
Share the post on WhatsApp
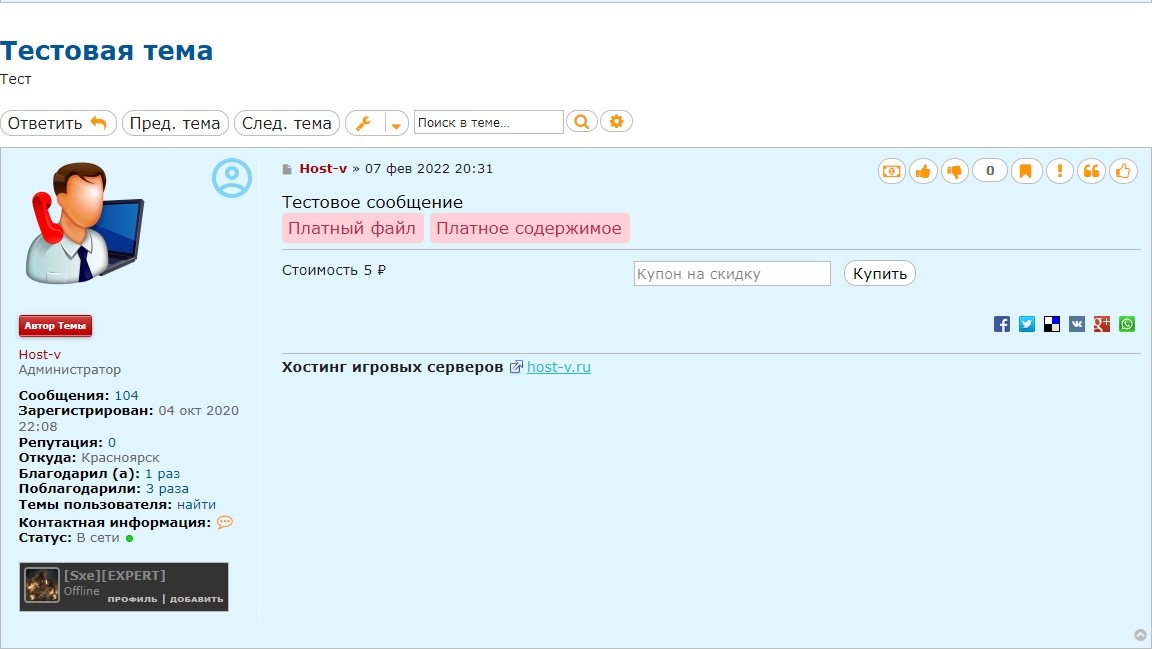coord(1127,324)
